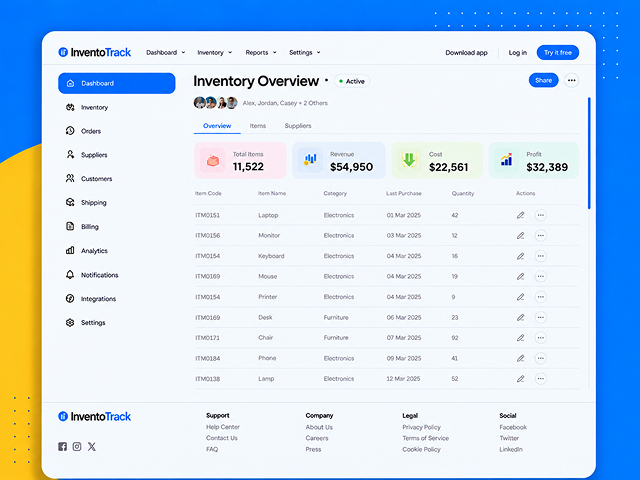Open more options for Chair row

[x=540, y=338]
